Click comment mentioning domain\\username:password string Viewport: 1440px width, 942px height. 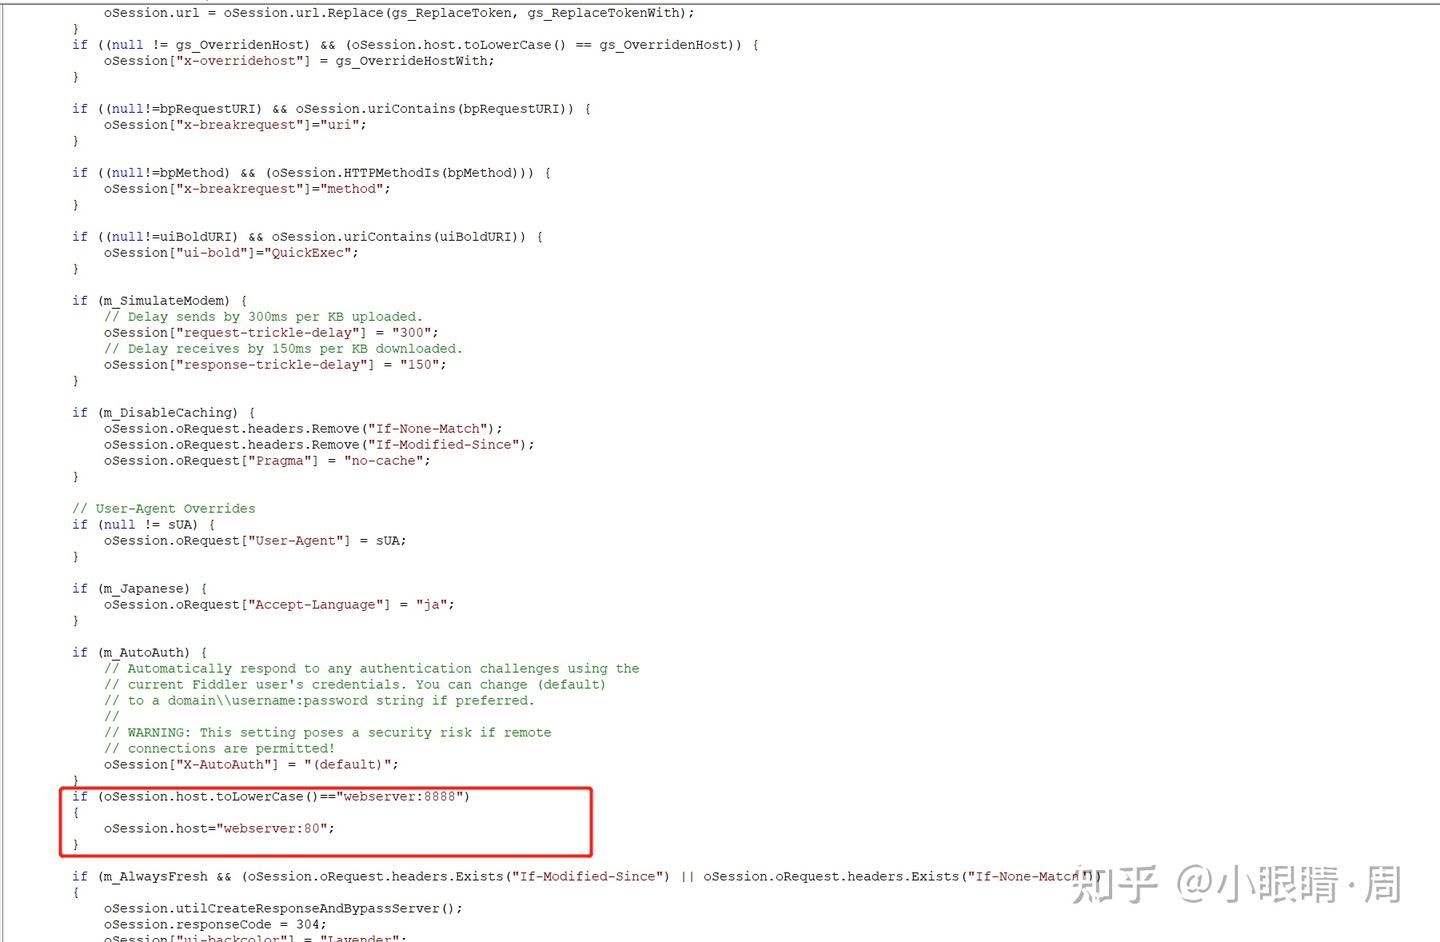319,701
